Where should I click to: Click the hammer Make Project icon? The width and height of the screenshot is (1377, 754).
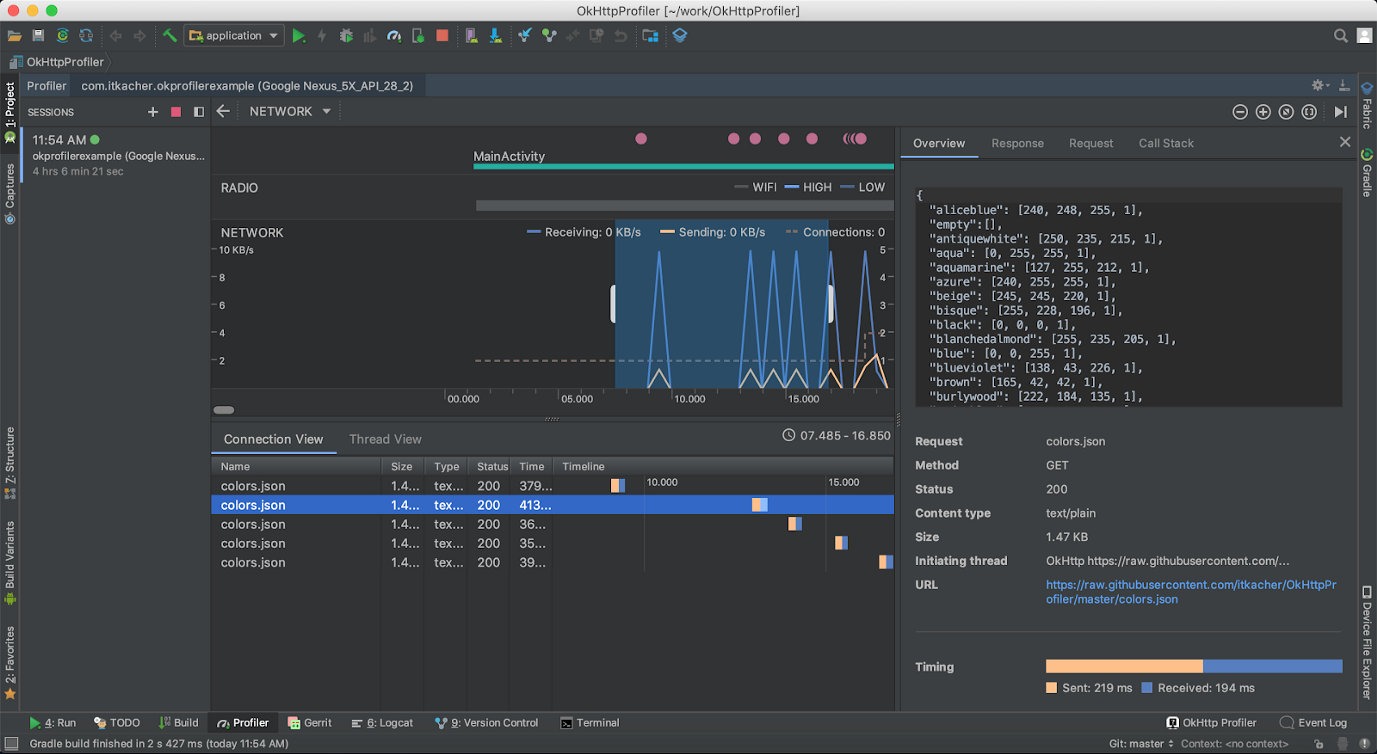click(x=170, y=36)
